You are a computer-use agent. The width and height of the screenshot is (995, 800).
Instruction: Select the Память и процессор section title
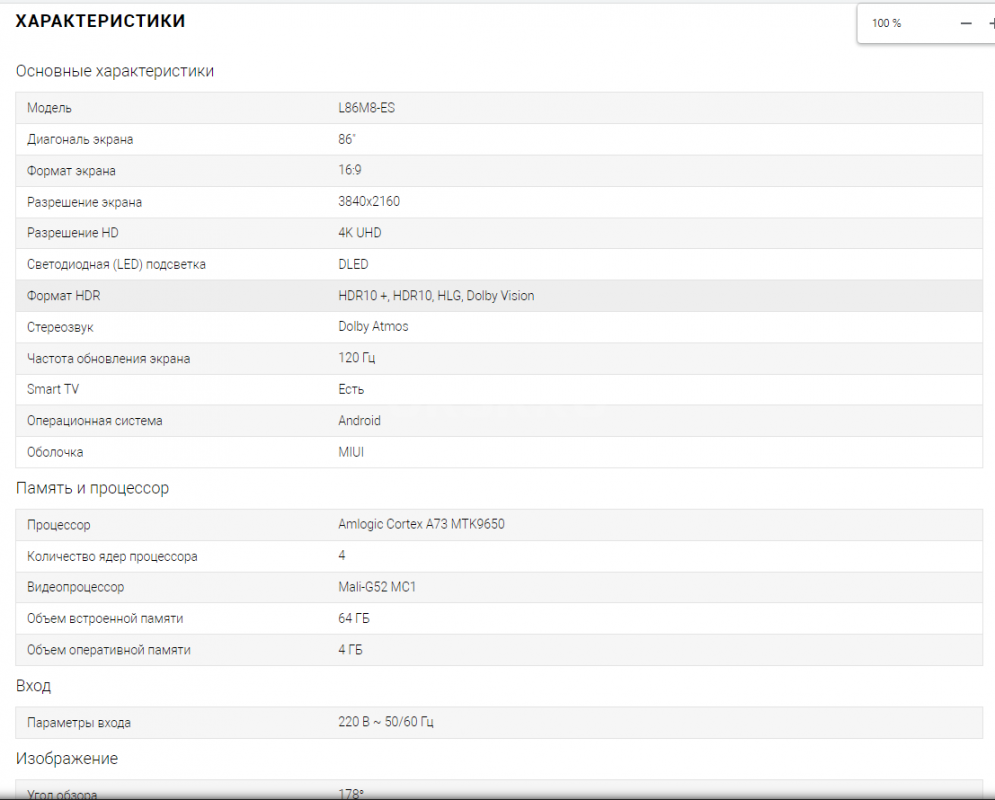[92, 489]
